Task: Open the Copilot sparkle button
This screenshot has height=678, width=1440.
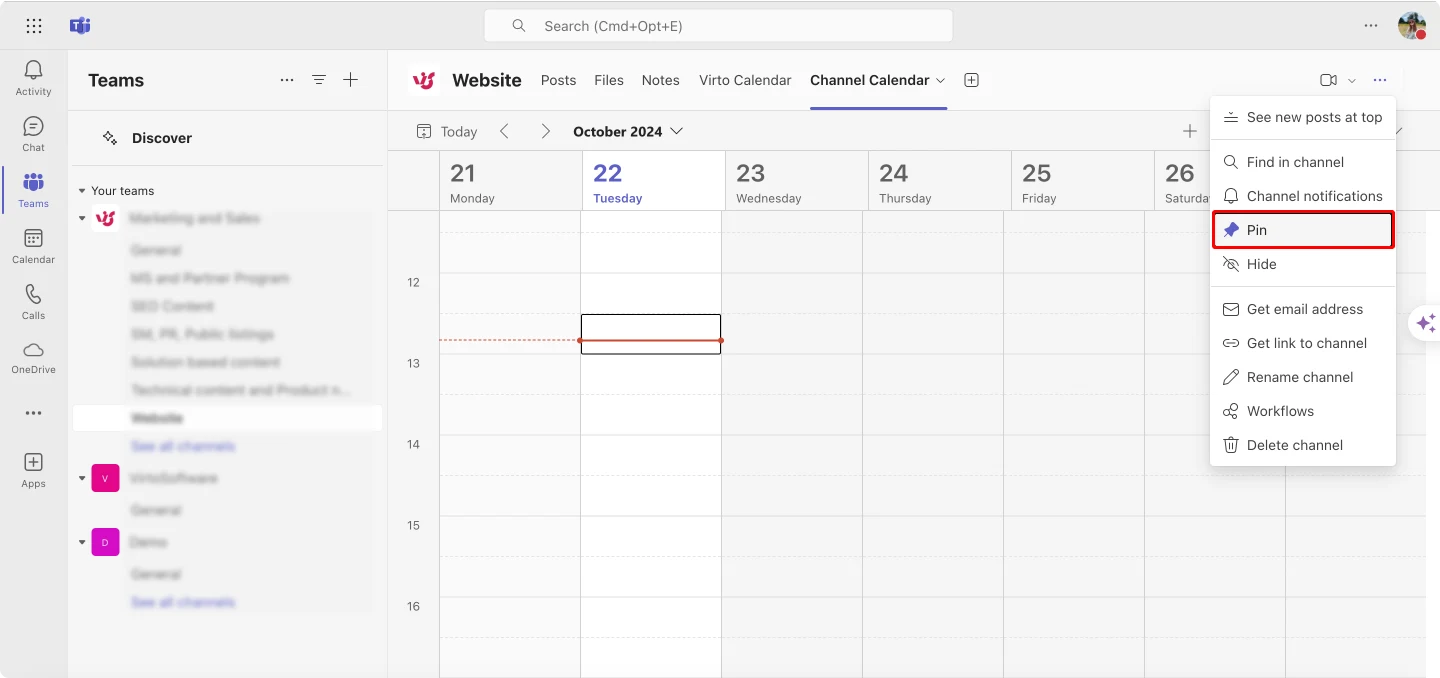Action: [1426, 323]
